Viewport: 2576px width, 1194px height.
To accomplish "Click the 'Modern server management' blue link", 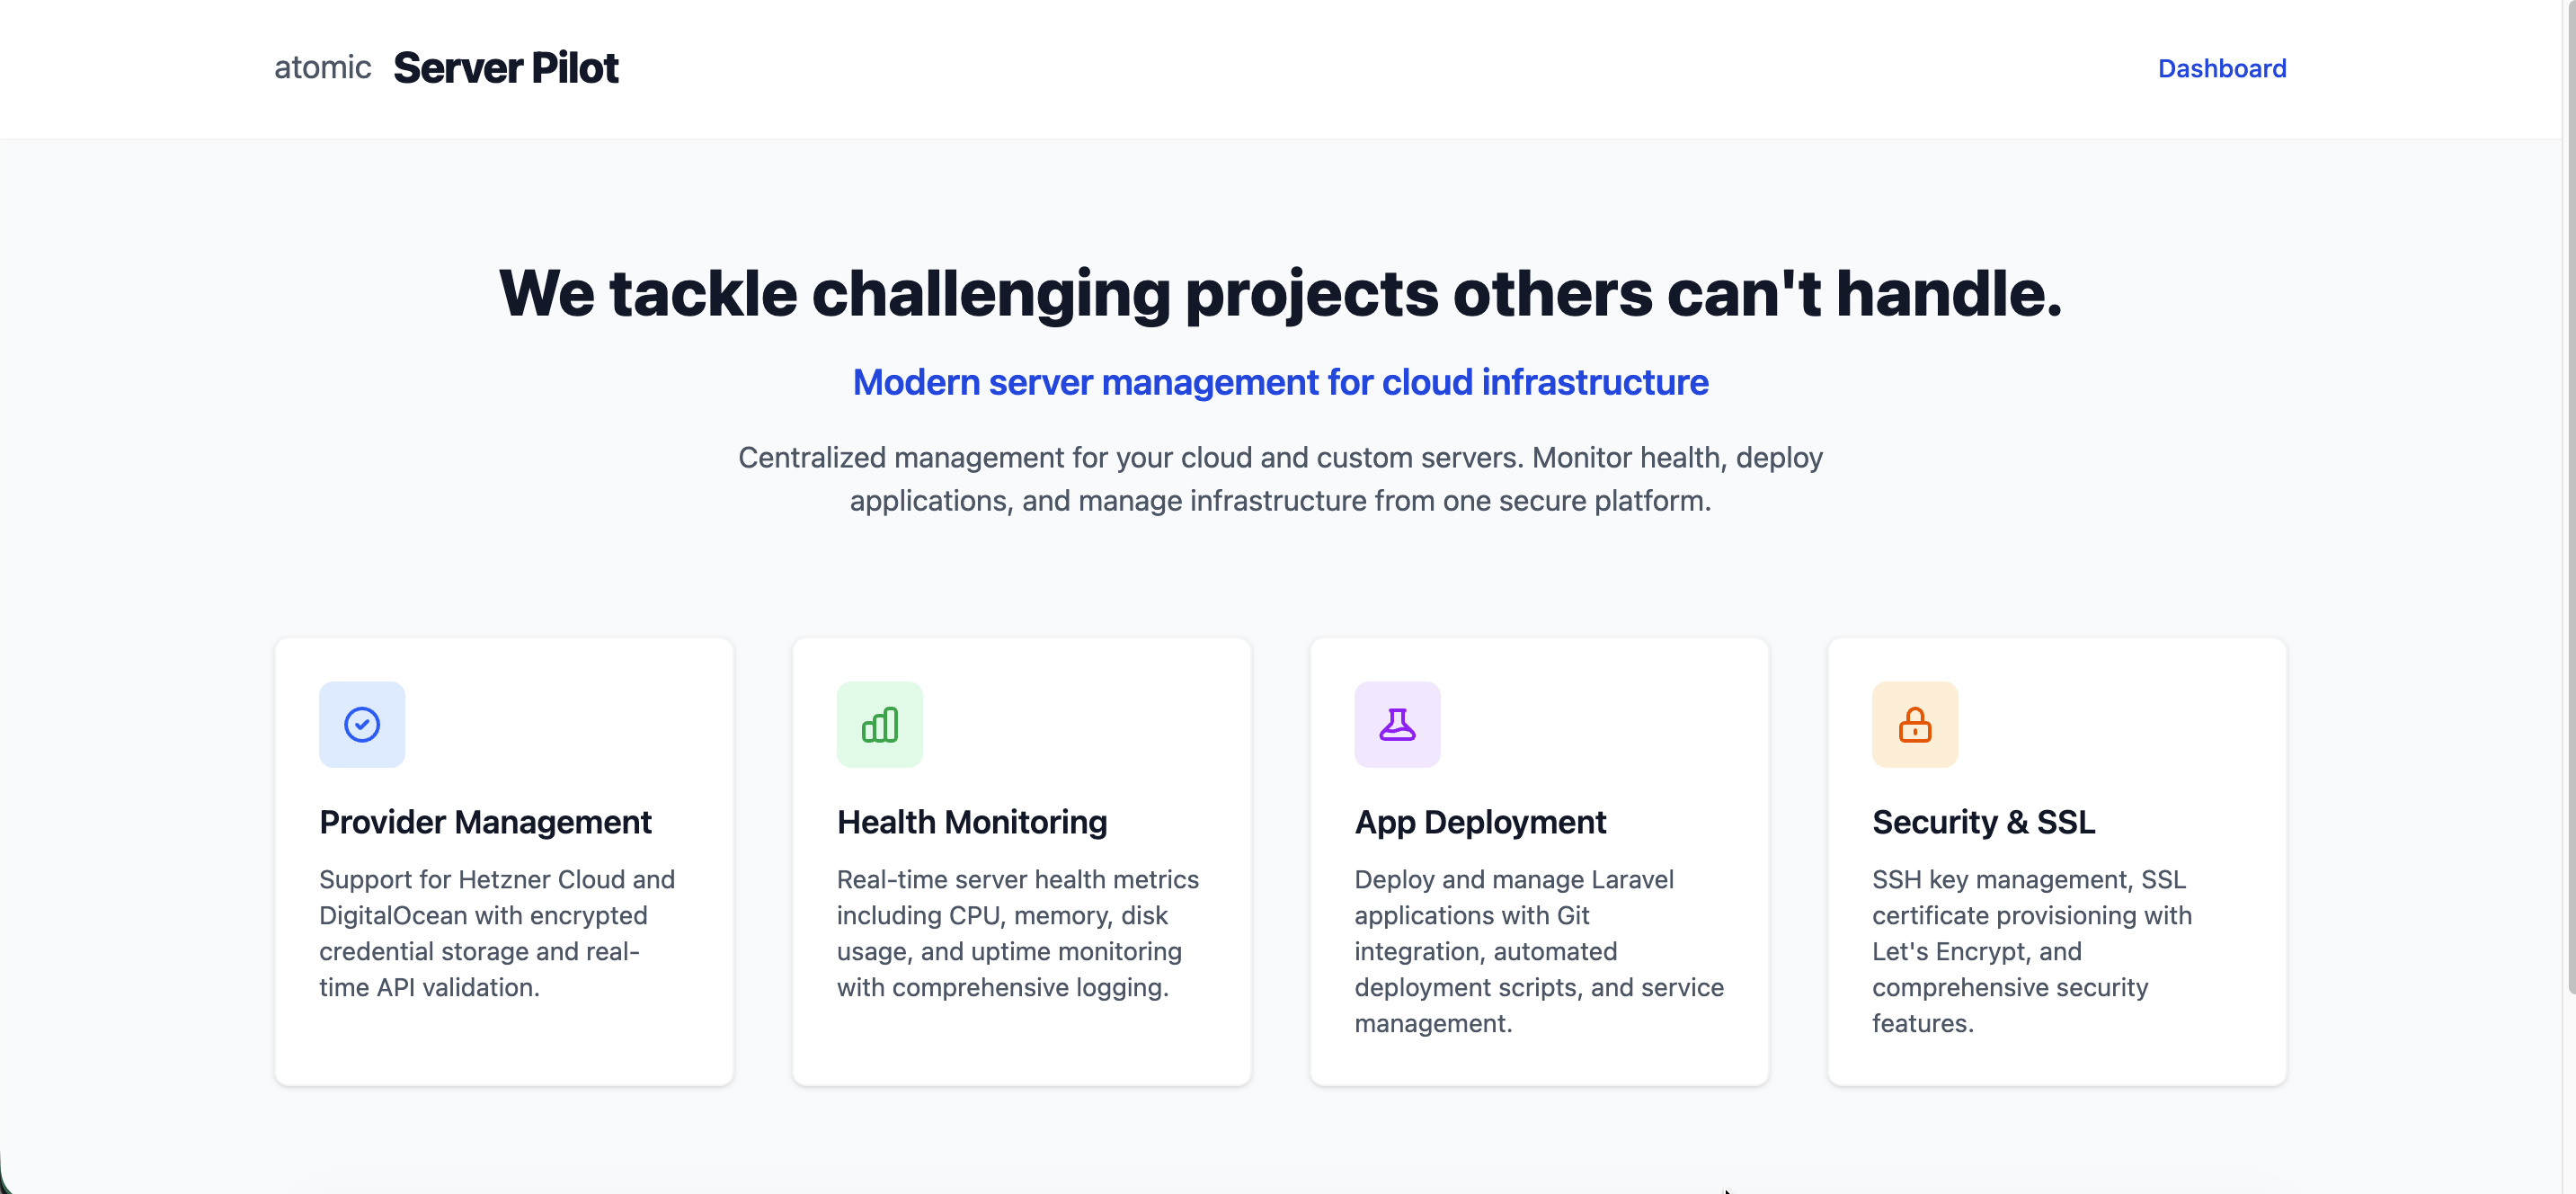I will pyautogui.click(x=1280, y=382).
